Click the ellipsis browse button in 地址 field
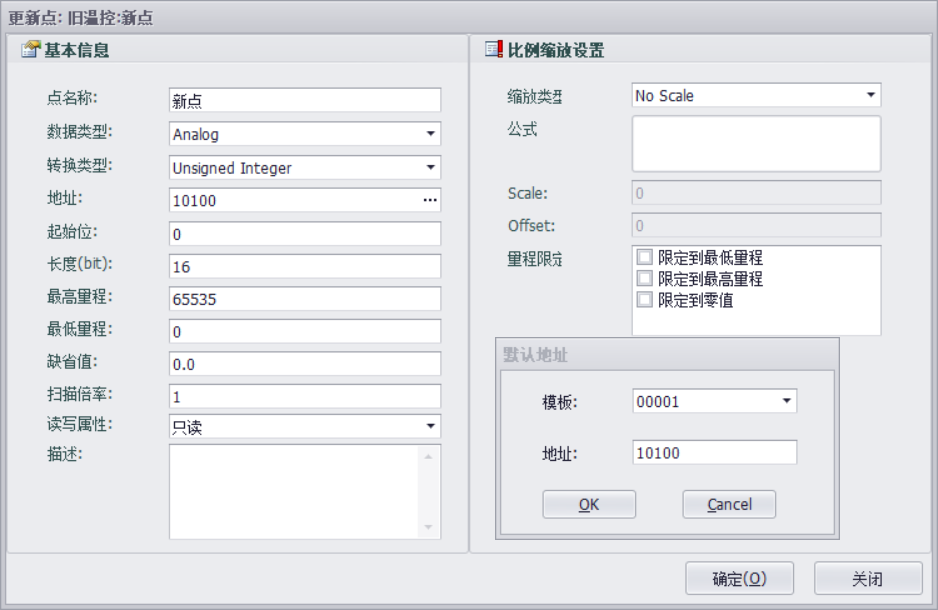 (x=430, y=201)
